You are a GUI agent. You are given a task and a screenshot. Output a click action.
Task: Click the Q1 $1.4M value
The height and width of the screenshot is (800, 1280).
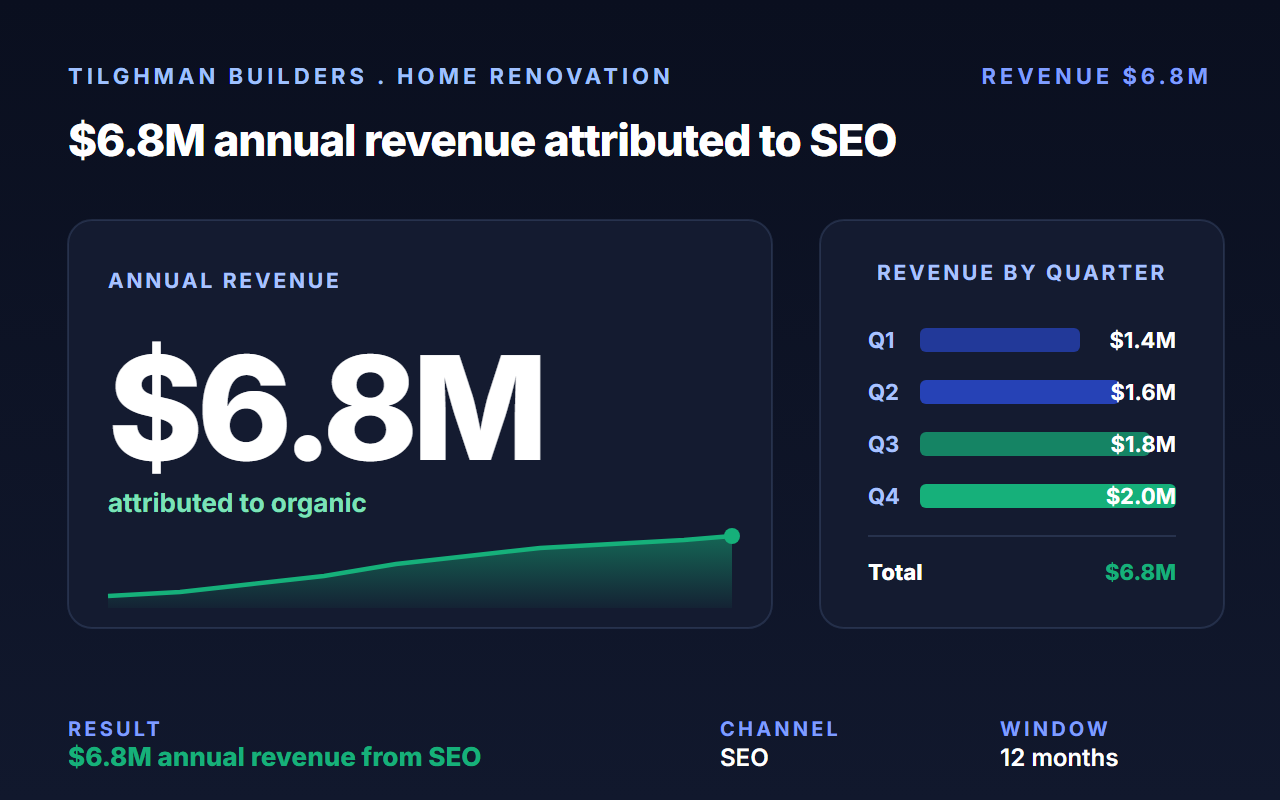point(1143,340)
